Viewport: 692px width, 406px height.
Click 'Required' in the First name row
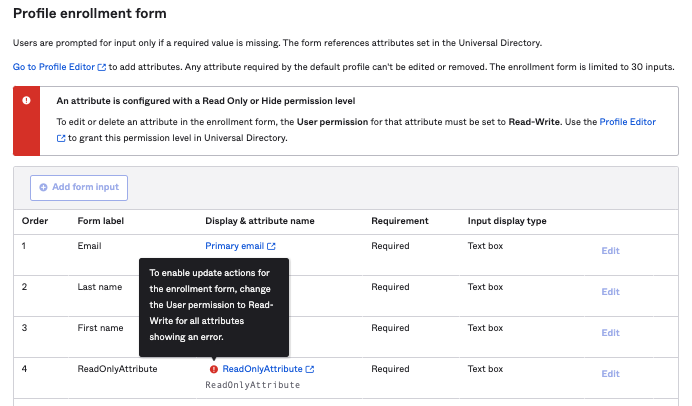[x=390, y=328]
